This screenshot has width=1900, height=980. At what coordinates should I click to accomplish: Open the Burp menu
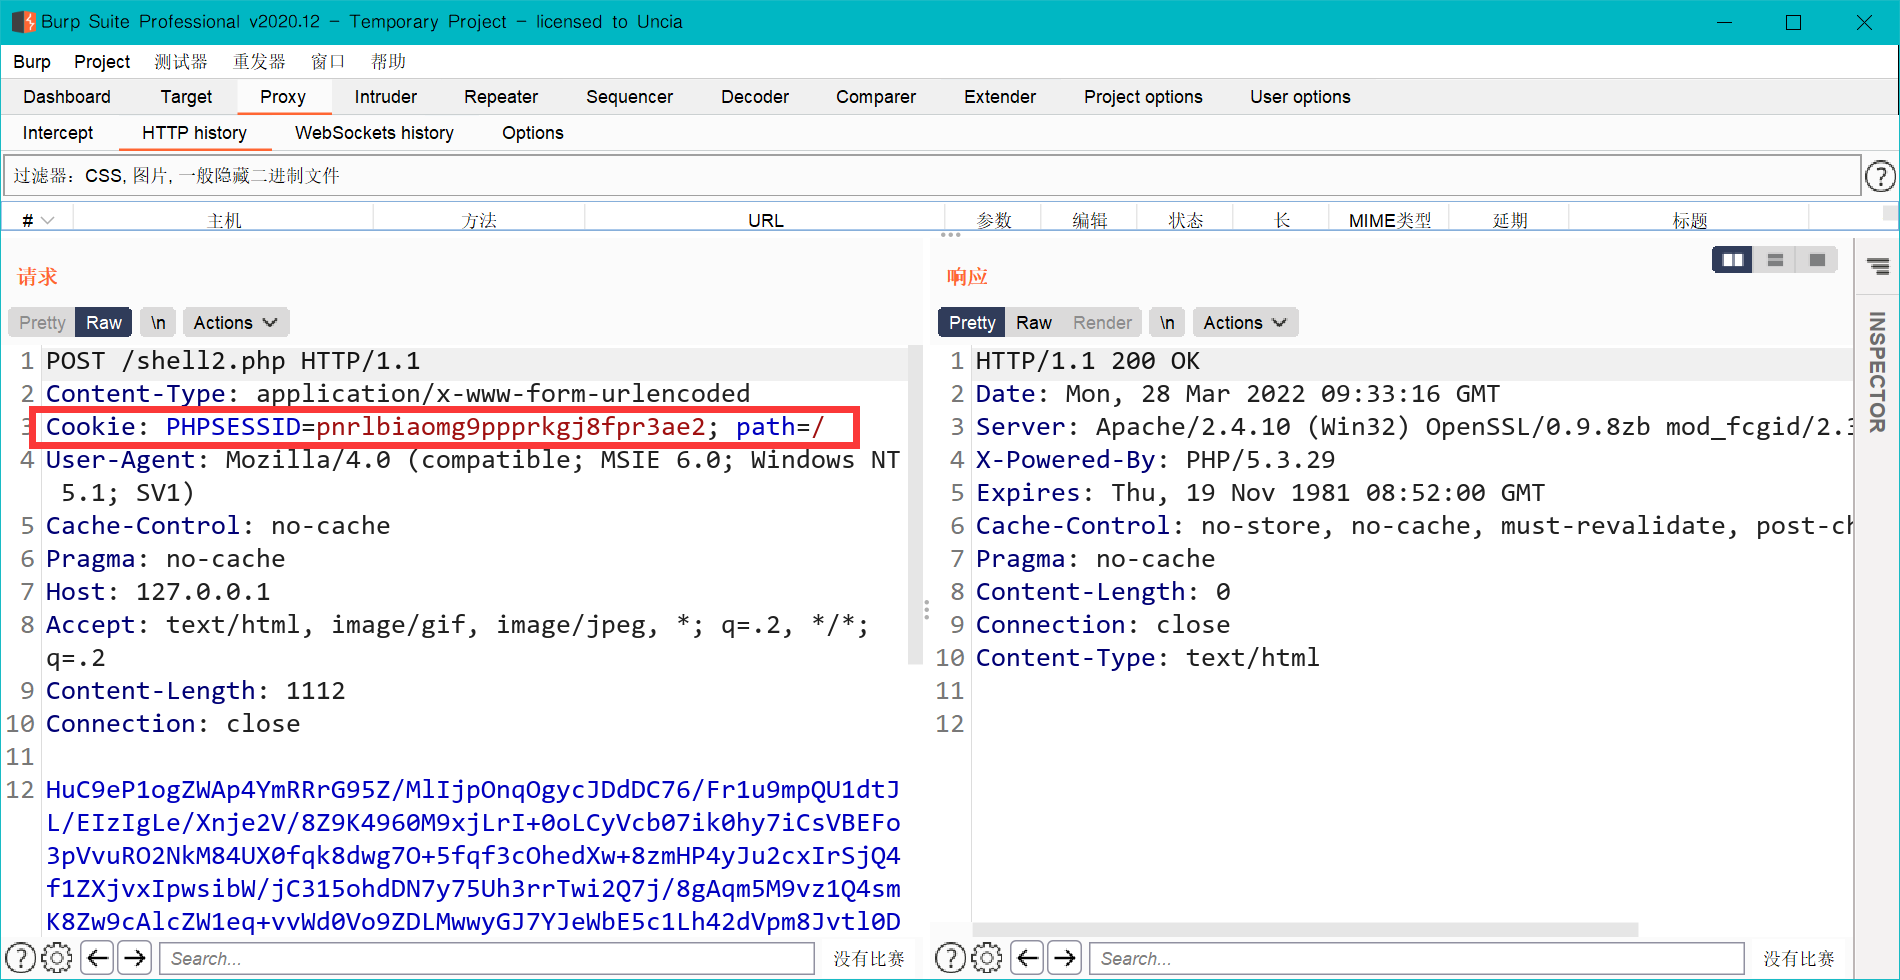pos(32,62)
